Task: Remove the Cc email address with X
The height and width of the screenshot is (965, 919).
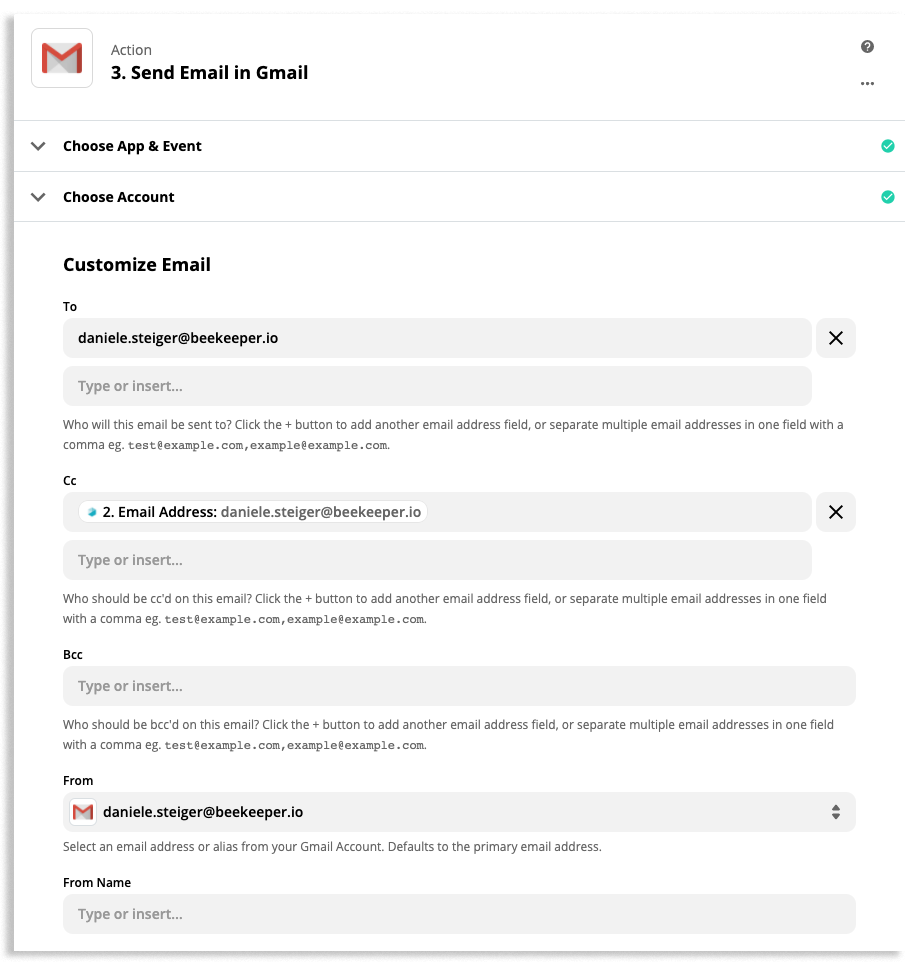Action: pos(836,512)
